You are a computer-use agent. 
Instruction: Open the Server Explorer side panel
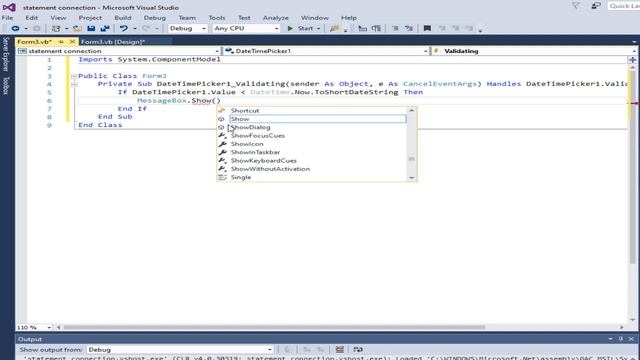tap(6, 54)
